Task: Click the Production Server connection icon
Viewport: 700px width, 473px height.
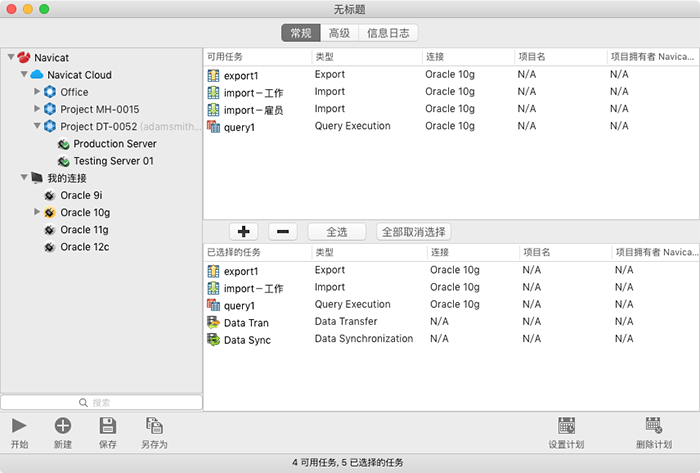Action: pyautogui.click(x=63, y=144)
